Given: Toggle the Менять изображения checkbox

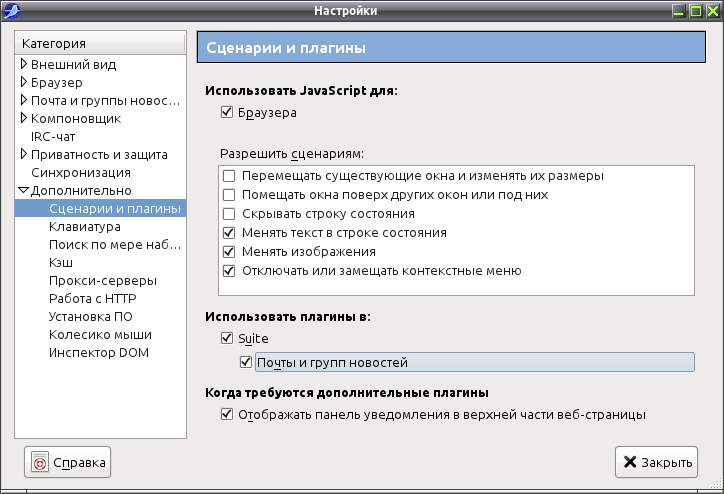Looking at the screenshot, I should pyautogui.click(x=229, y=252).
